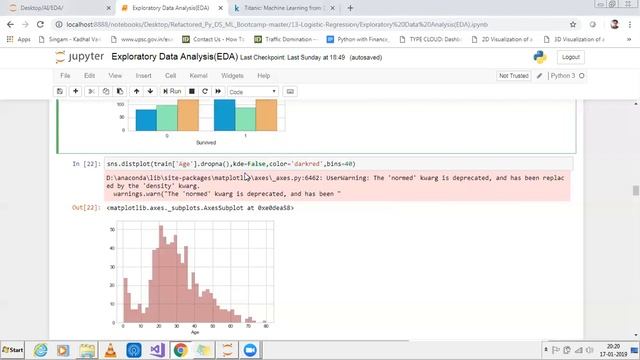The height and width of the screenshot is (360, 640).
Task: Click the Python logo icon
Action: pos(540,57)
